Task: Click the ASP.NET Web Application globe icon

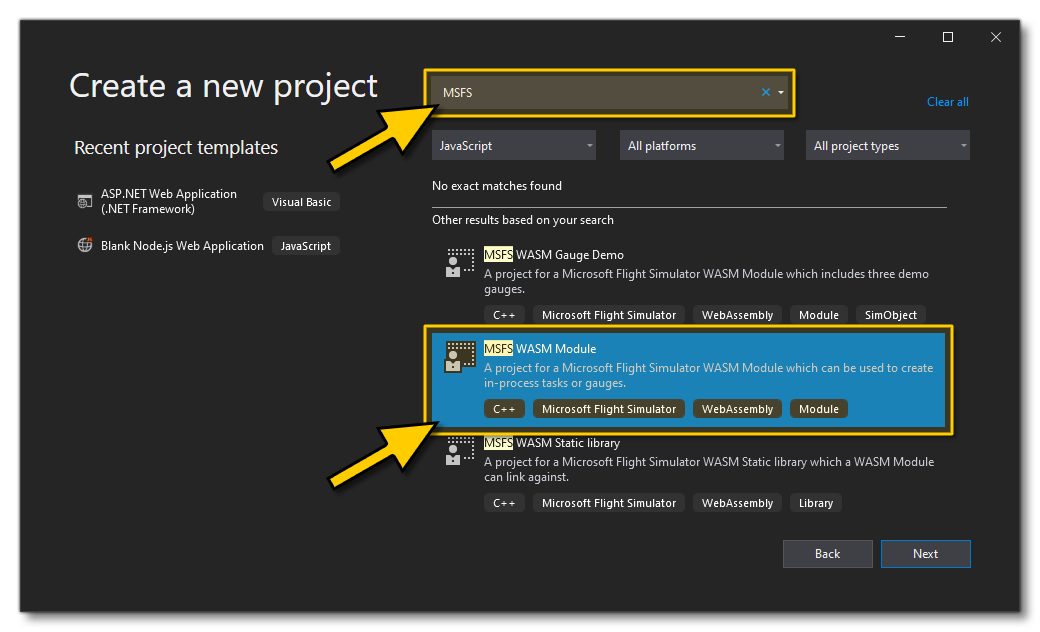Action: pyautogui.click(x=85, y=202)
